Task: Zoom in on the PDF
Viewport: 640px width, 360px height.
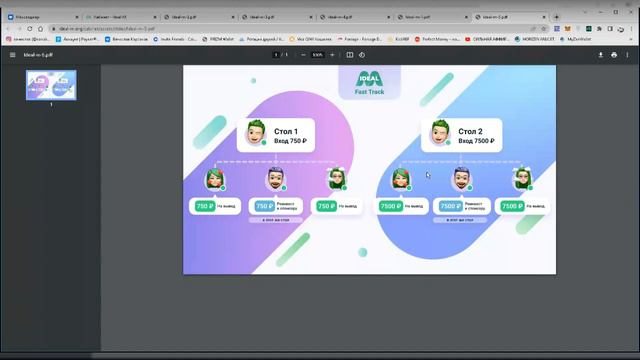Action: tap(332, 55)
